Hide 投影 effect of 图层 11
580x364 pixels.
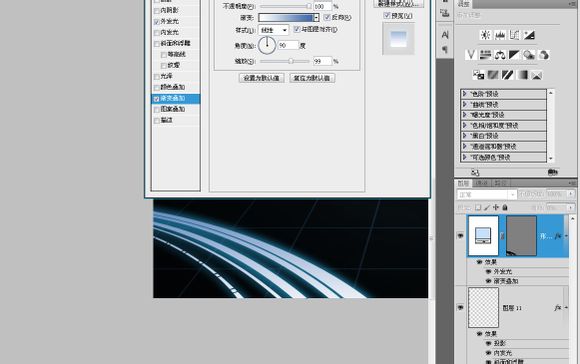[488, 343]
